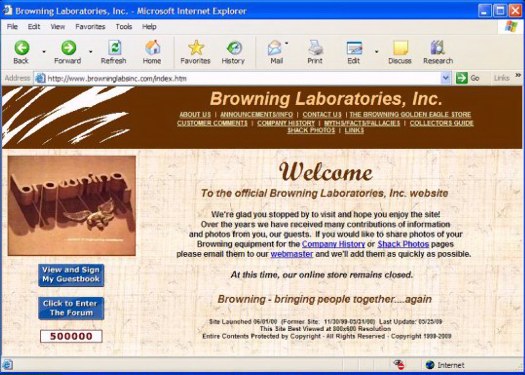Click the Back arrow icon

pos(21,48)
